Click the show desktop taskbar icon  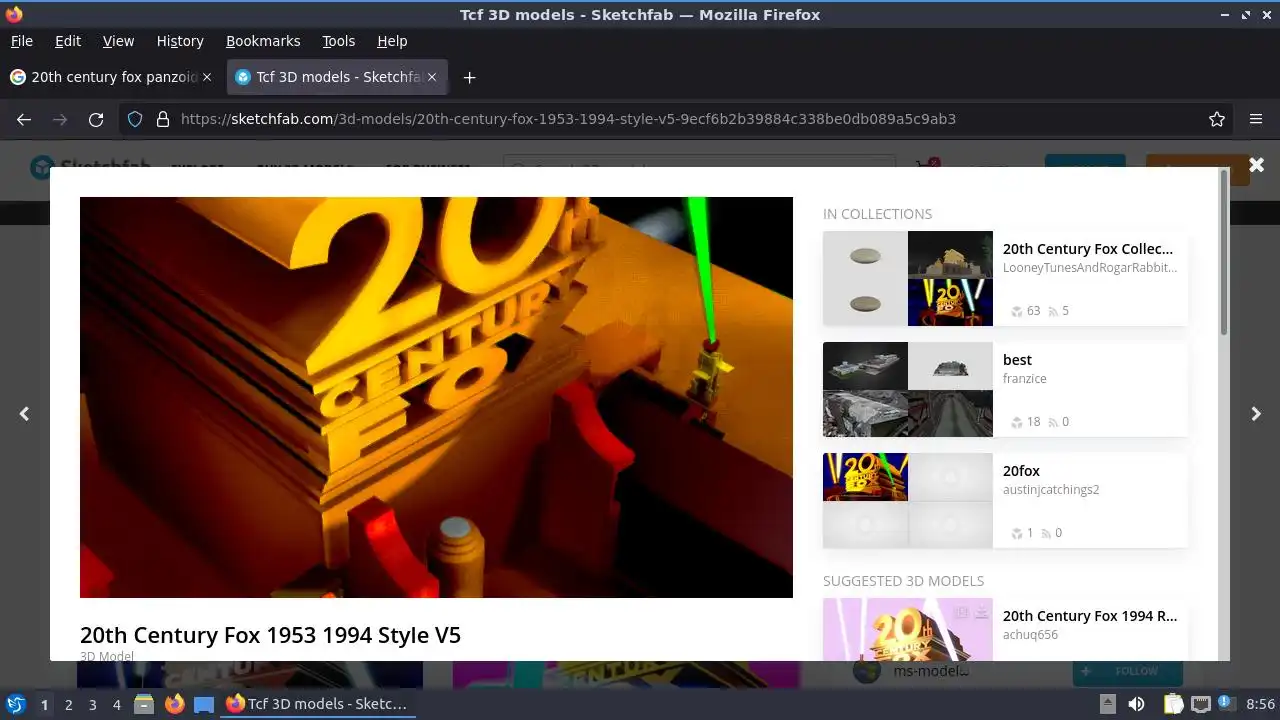(204, 704)
